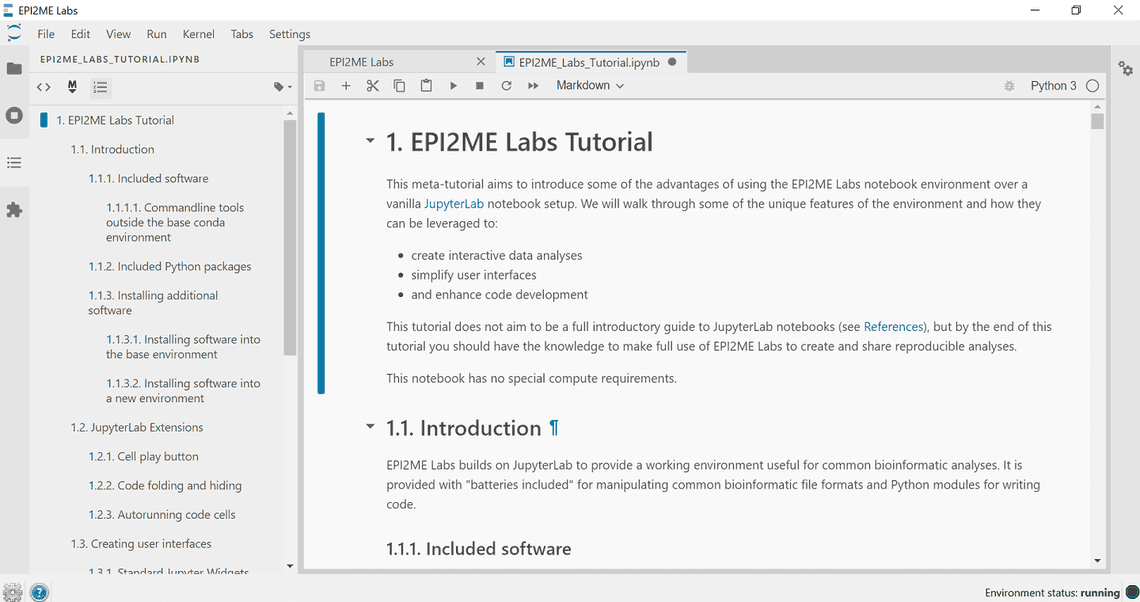Open the extension manager puzzle icon
The width and height of the screenshot is (1140, 602).
[x=14, y=210]
